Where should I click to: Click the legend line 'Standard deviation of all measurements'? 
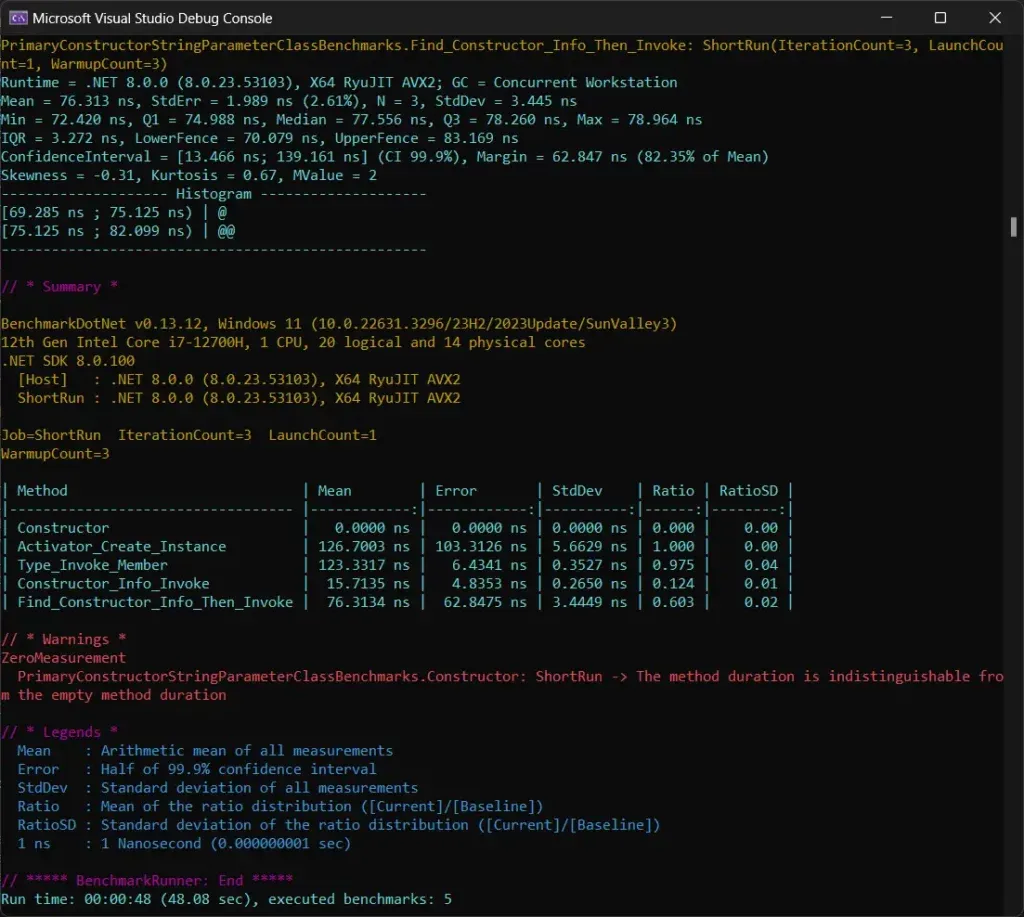point(259,788)
